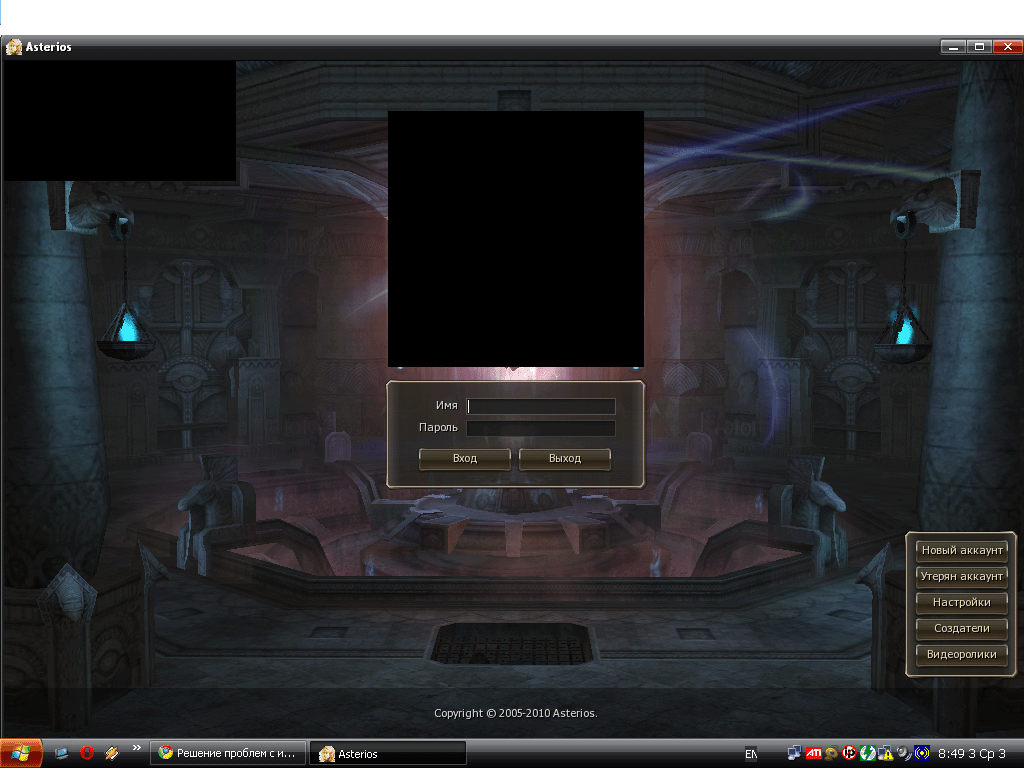The image size is (1024, 768).
Task: Open Настройки game settings
Action: click(x=961, y=602)
